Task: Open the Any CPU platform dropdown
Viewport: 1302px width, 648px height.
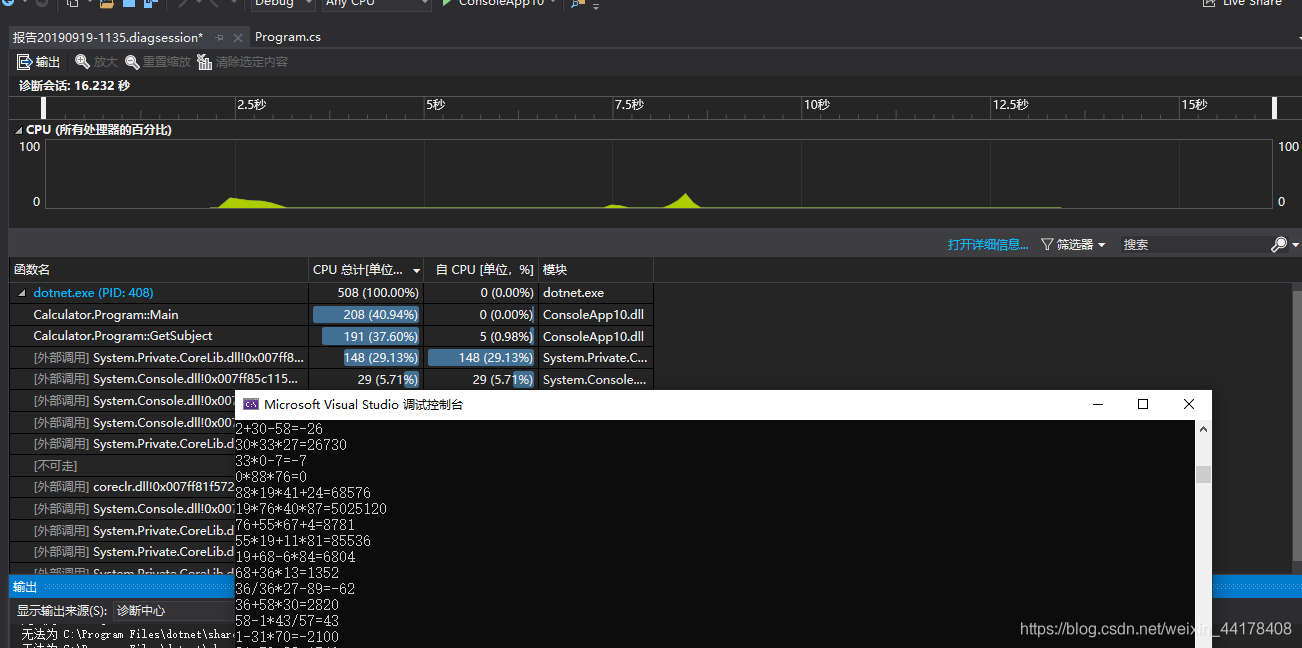Action: pyautogui.click(x=377, y=4)
